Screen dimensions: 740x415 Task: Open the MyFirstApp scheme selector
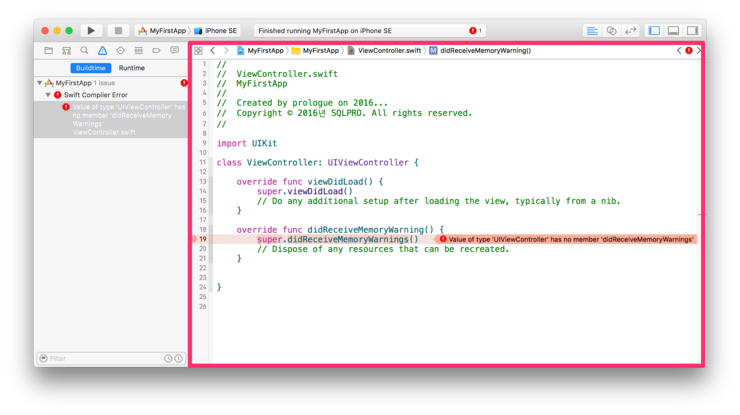[x=162, y=31]
